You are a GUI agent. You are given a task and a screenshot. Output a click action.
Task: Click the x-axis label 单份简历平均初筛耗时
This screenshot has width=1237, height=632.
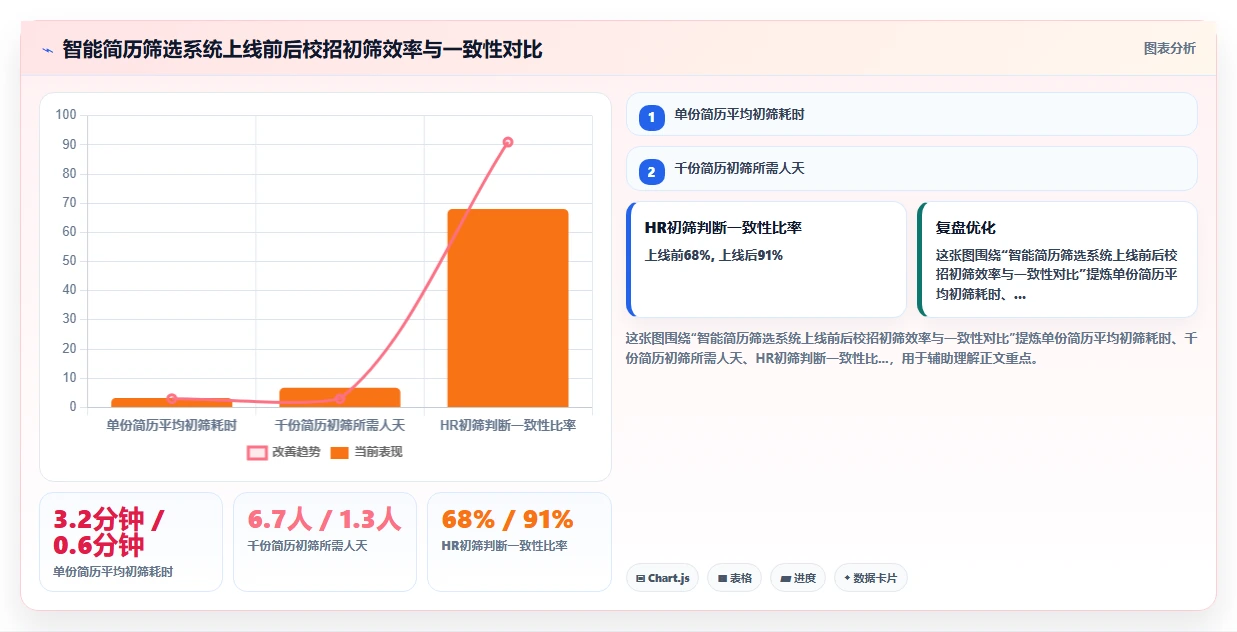172,425
